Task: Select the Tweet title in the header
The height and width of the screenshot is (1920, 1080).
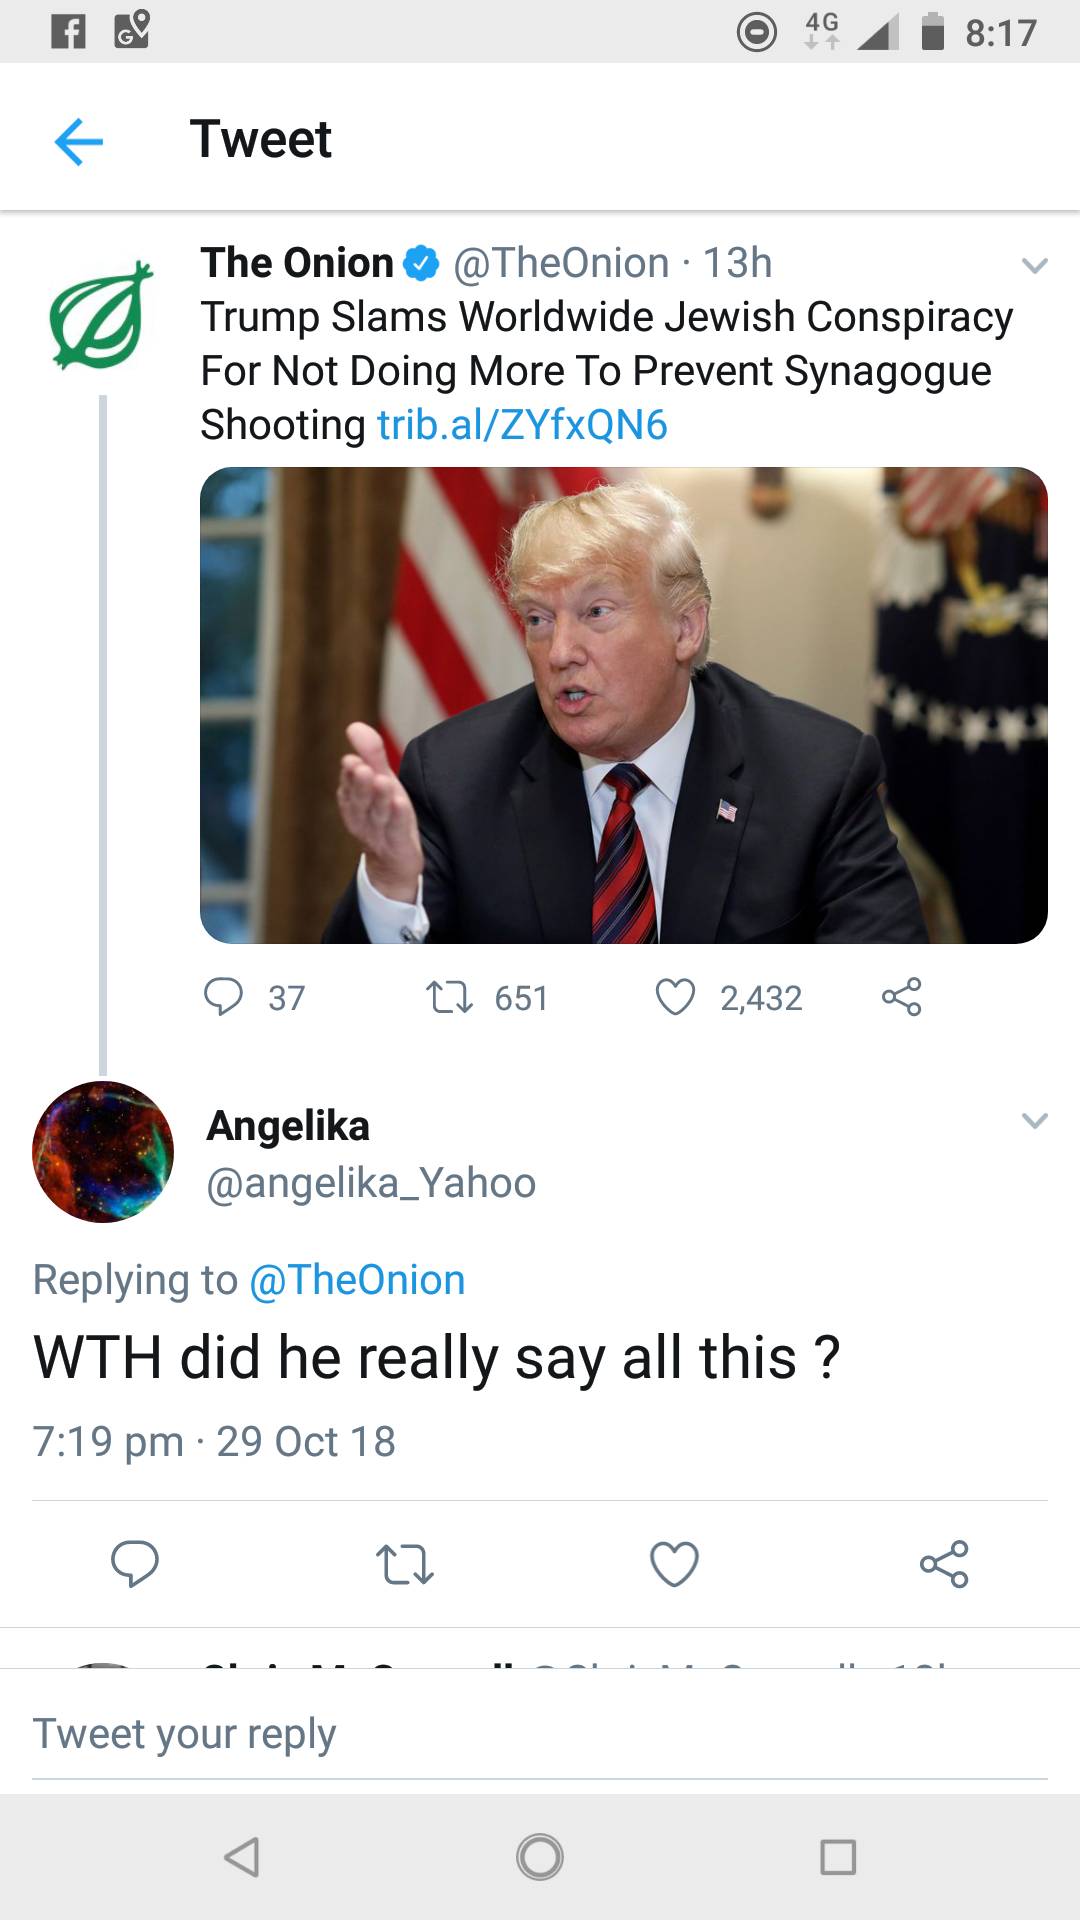Action: 262,139
